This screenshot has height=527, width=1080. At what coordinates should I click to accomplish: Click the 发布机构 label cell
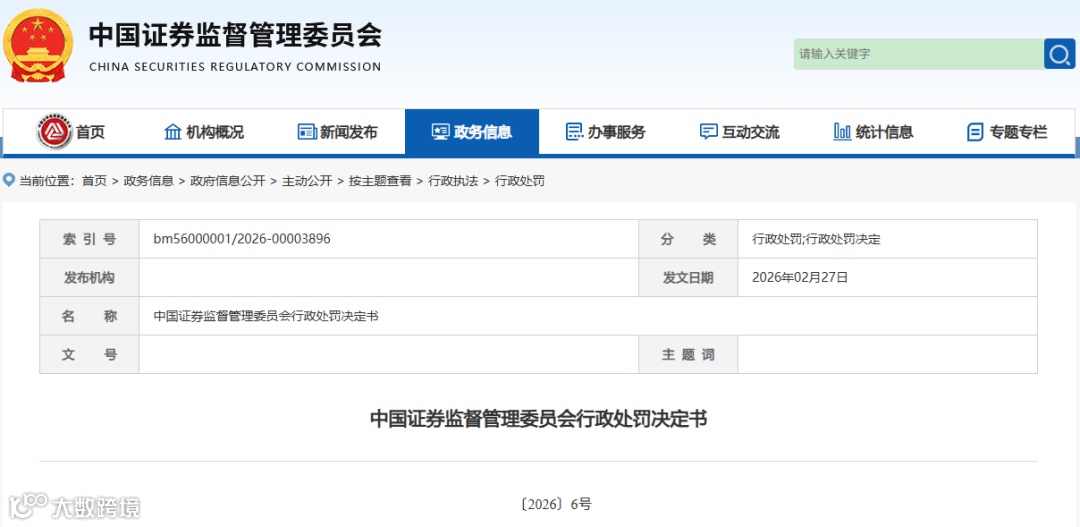pos(90,278)
